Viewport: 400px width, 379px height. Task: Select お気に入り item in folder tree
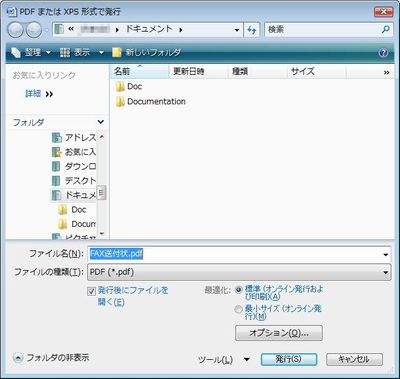click(74, 152)
